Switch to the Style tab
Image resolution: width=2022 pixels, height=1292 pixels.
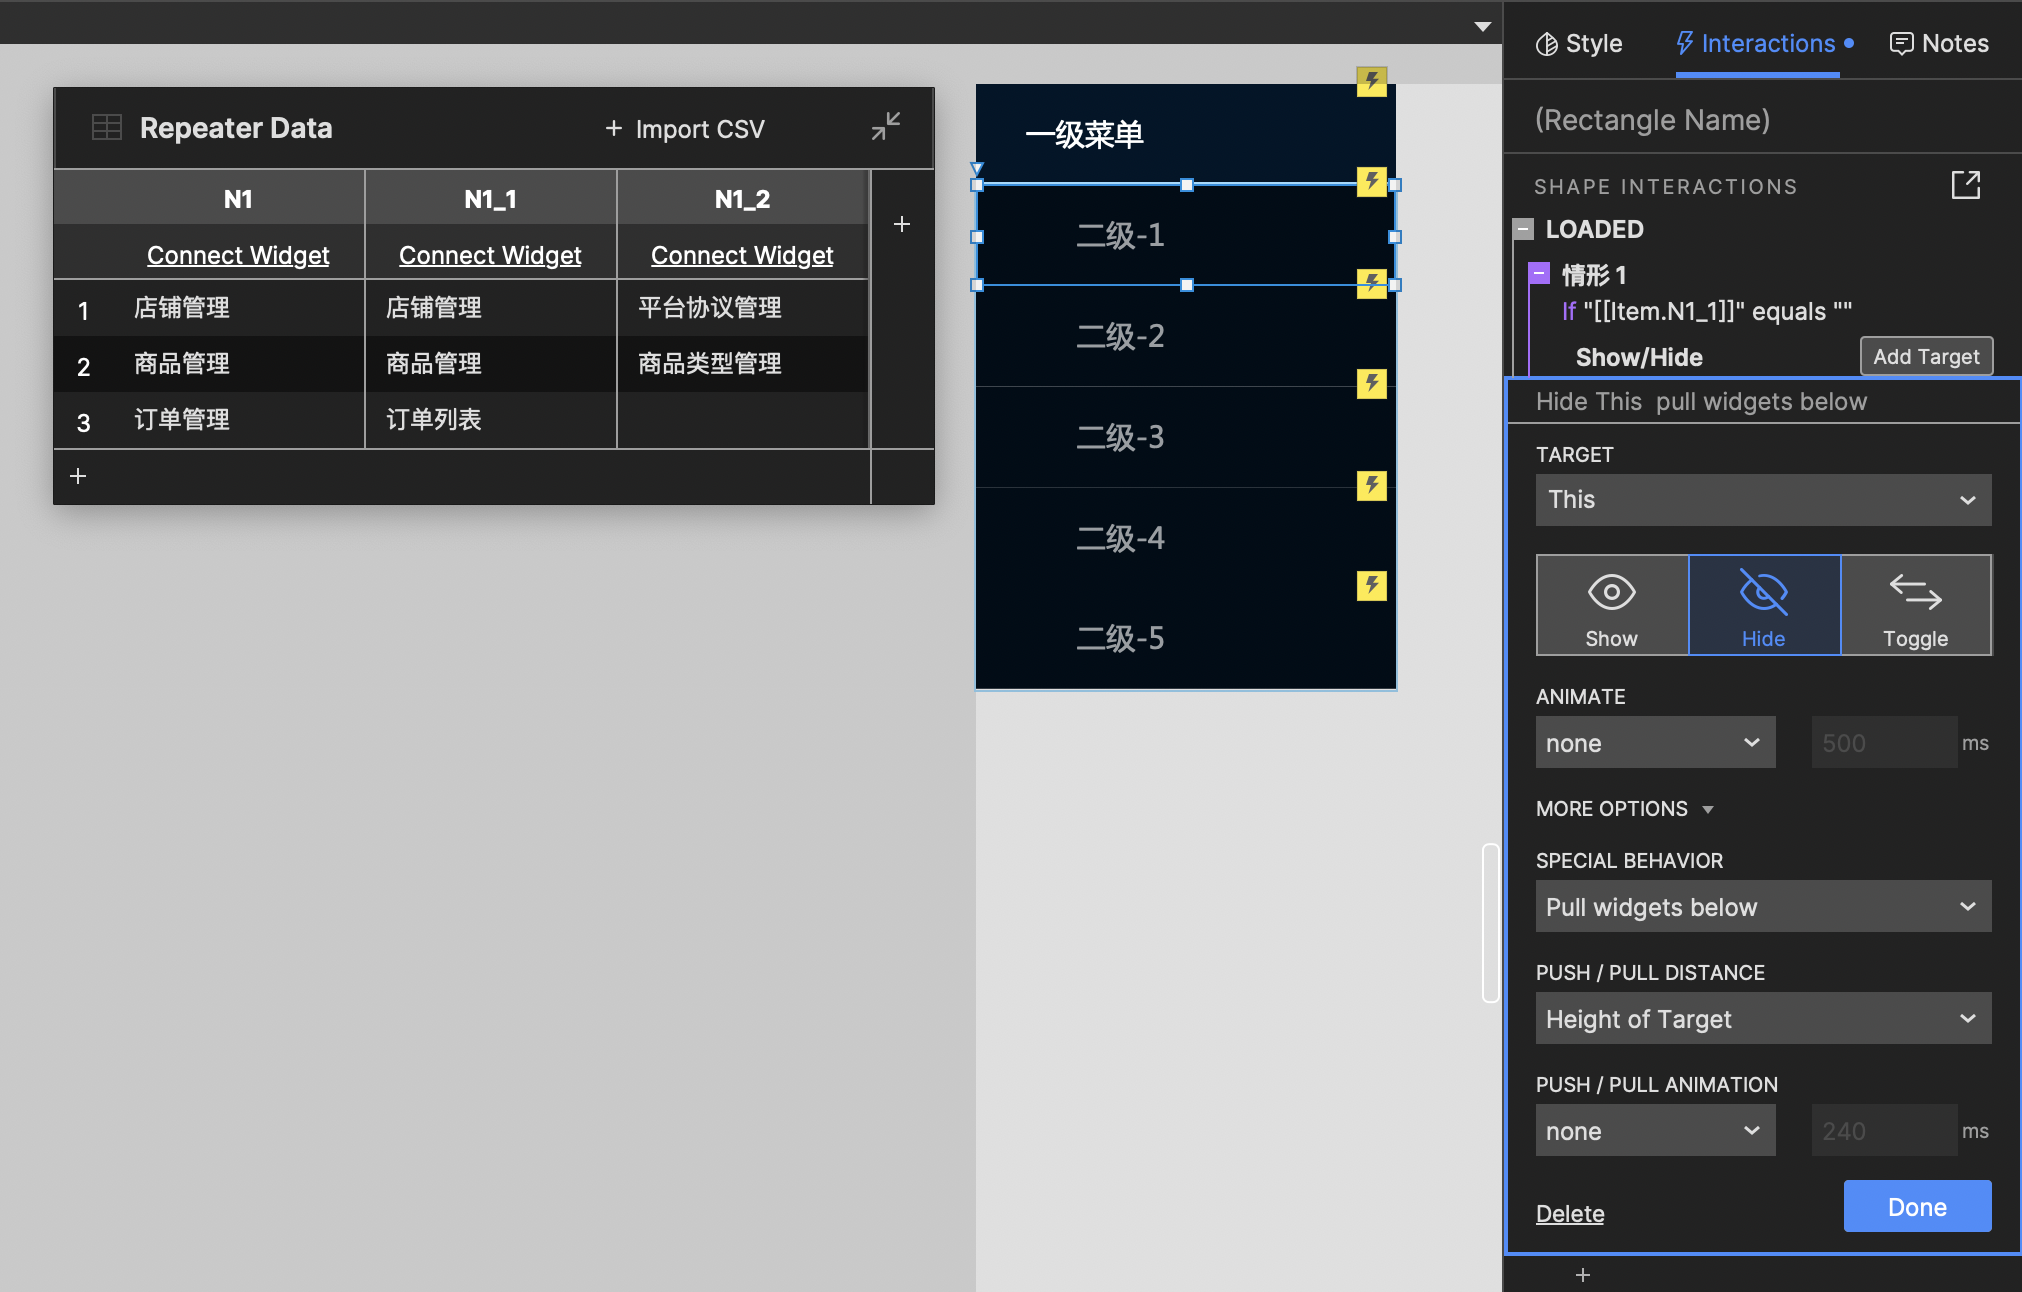pyautogui.click(x=1578, y=43)
